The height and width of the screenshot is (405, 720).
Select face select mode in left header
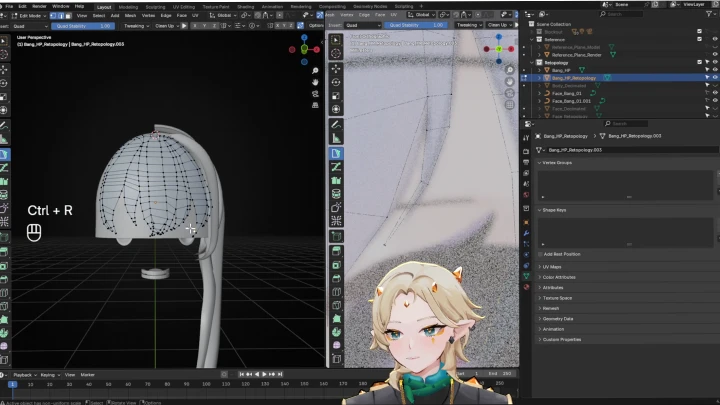(68, 16)
